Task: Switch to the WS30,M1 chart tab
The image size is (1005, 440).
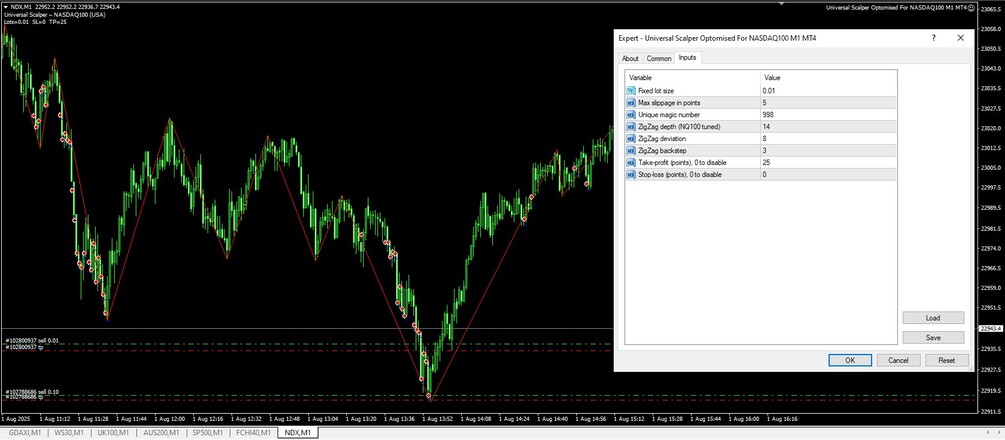Action: coord(69,433)
